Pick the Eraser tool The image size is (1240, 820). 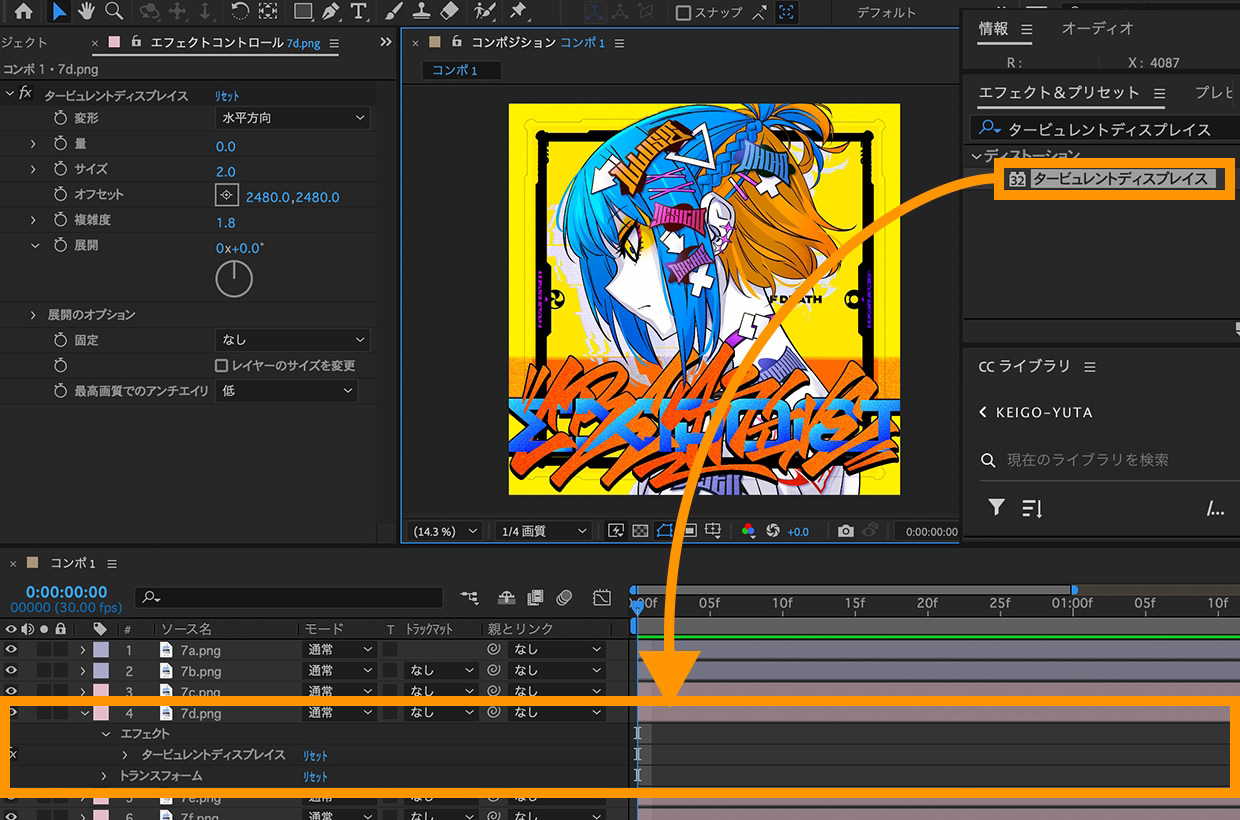[449, 12]
